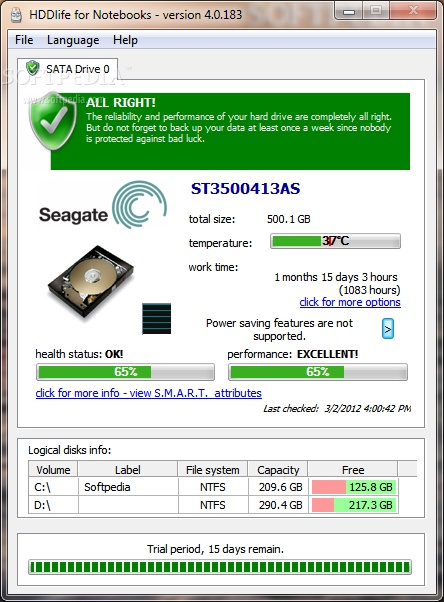Click the performance: EXCELLENT! label
This screenshot has height=602, width=444.
(293, 354)
